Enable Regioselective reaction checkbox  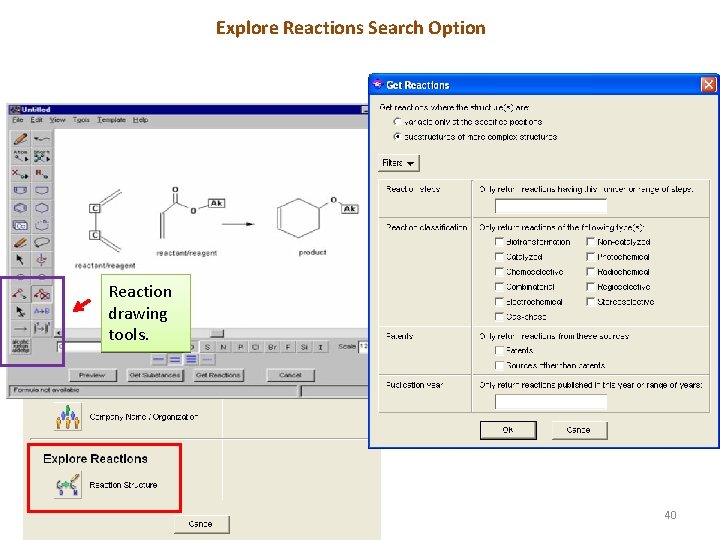[591, 287]
